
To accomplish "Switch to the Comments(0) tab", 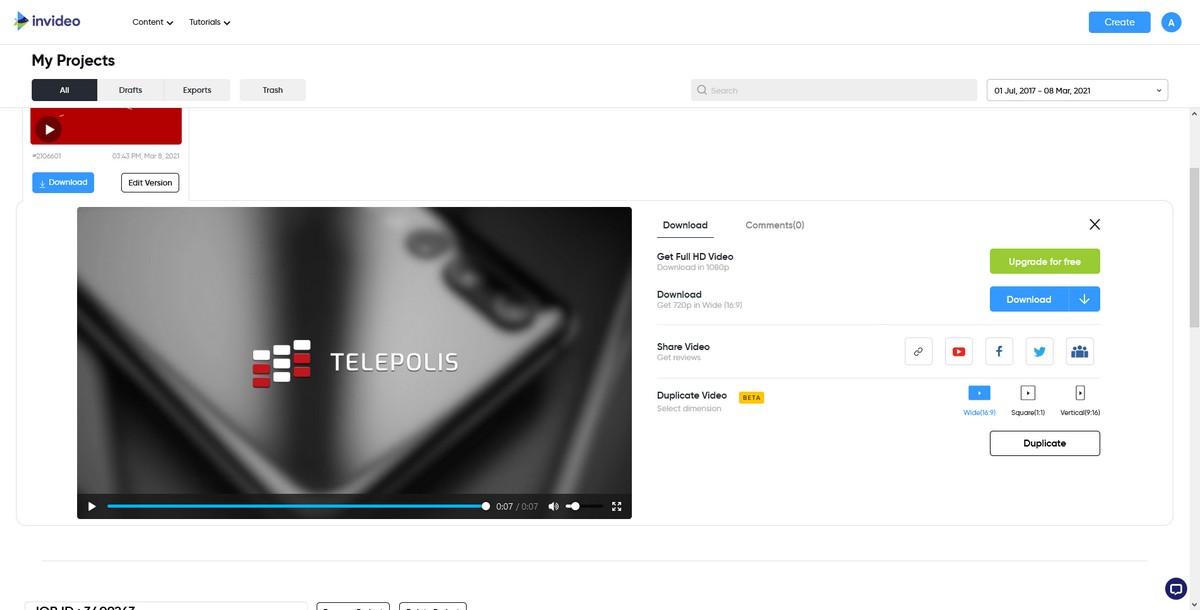I will (774, 225).
